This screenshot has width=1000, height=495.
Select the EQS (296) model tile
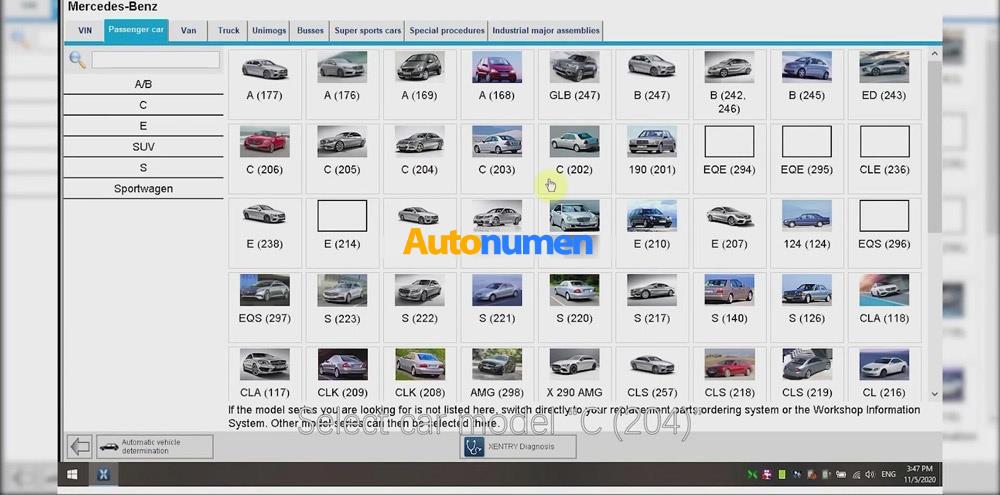(884, 232)
